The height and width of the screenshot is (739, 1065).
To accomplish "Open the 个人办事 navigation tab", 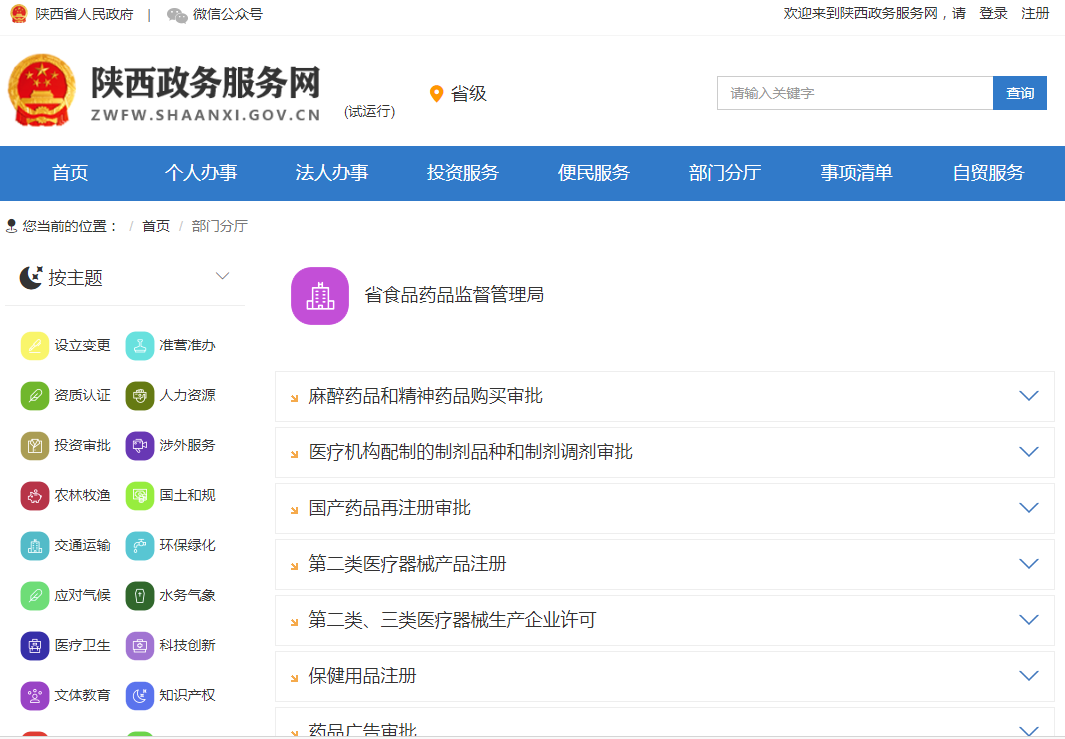I will click(201, 173).
